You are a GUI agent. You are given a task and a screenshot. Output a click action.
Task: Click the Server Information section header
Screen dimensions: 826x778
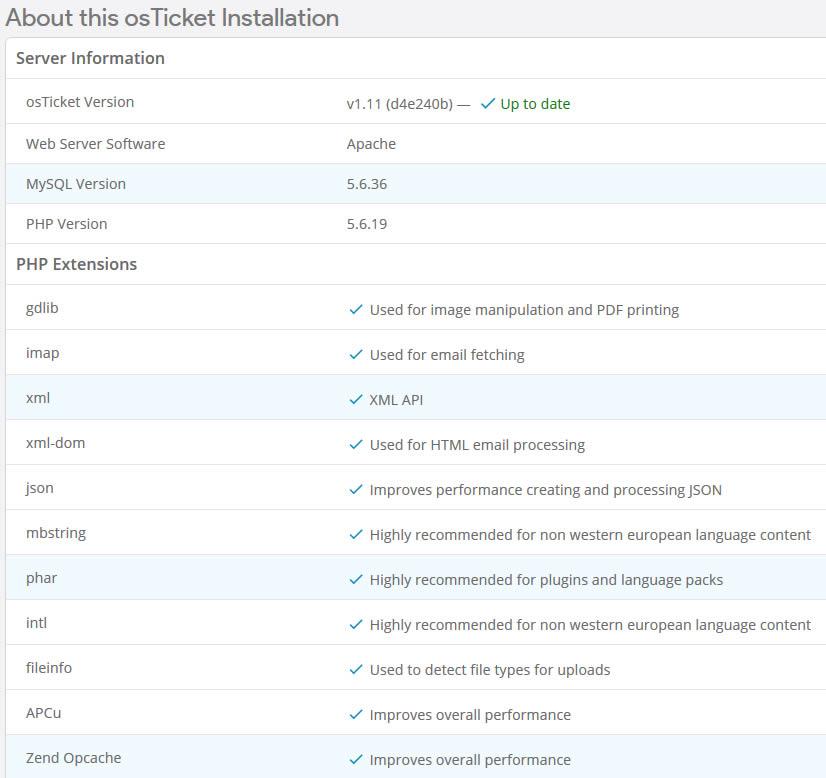tap(90, 58)
